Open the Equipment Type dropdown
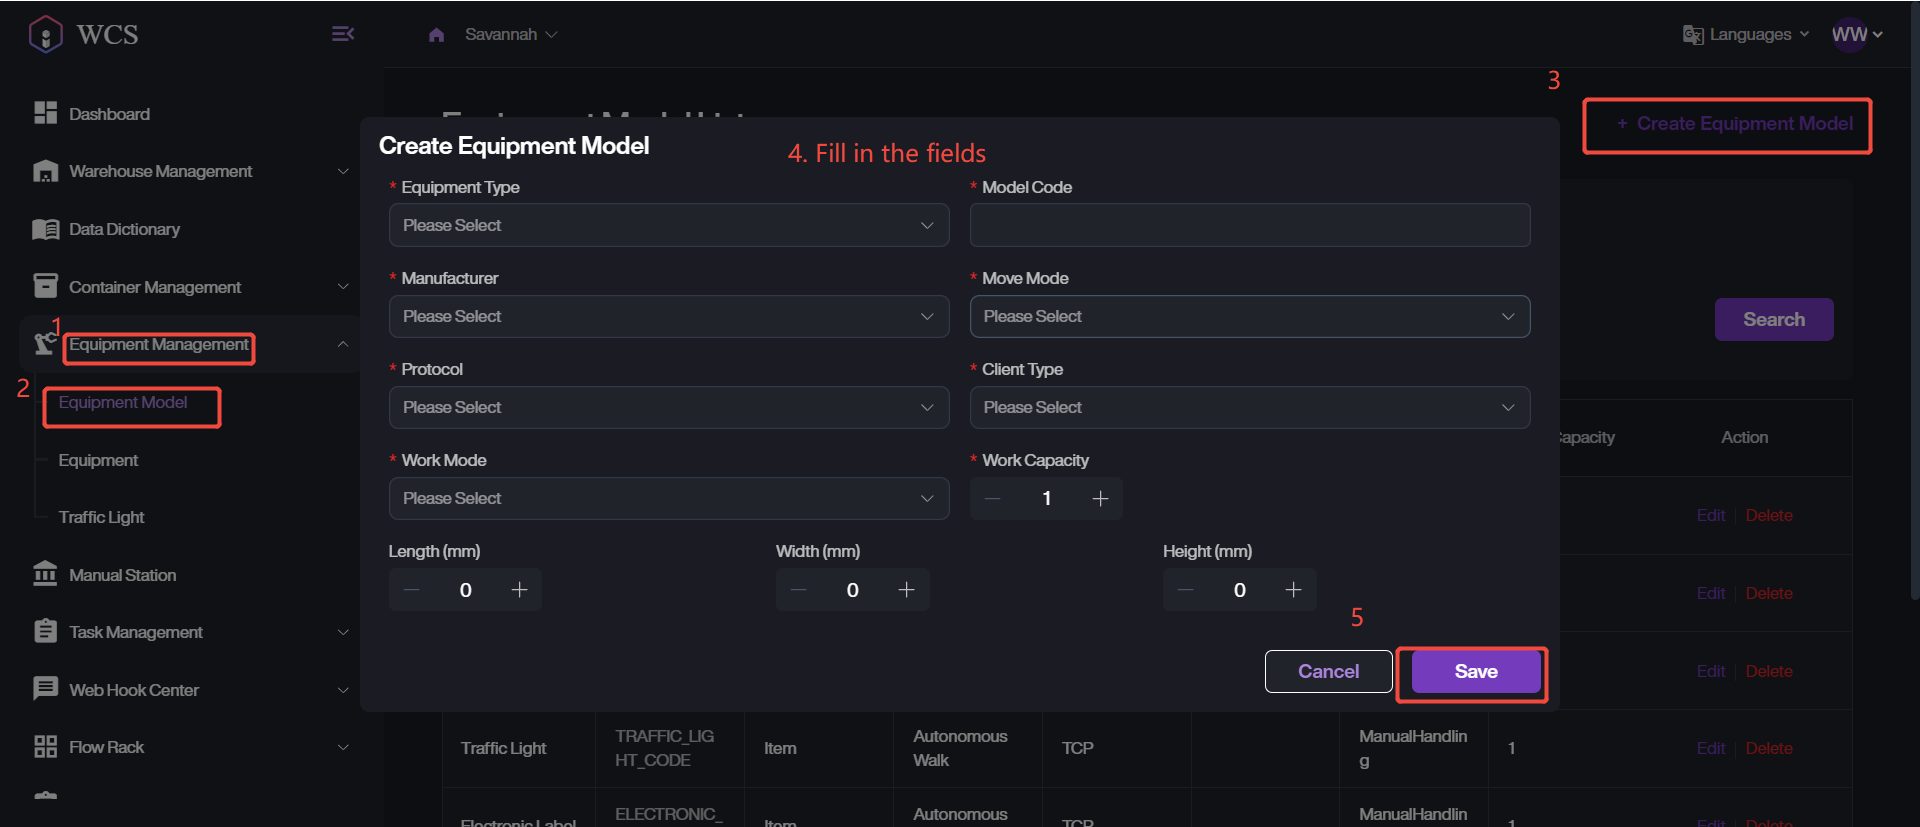 (668, 225)
